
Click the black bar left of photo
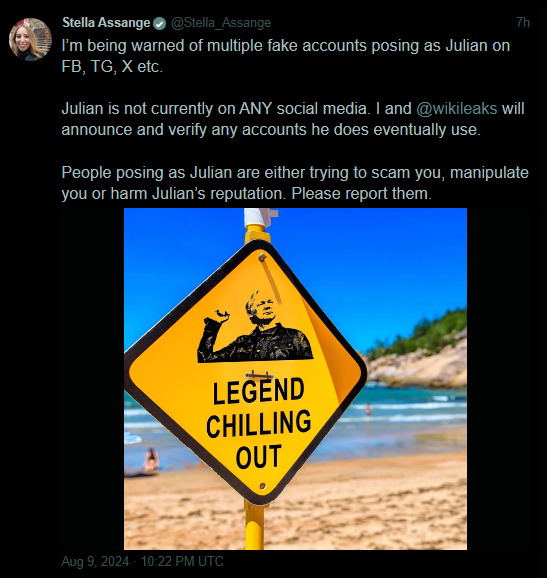coord(93,379)
